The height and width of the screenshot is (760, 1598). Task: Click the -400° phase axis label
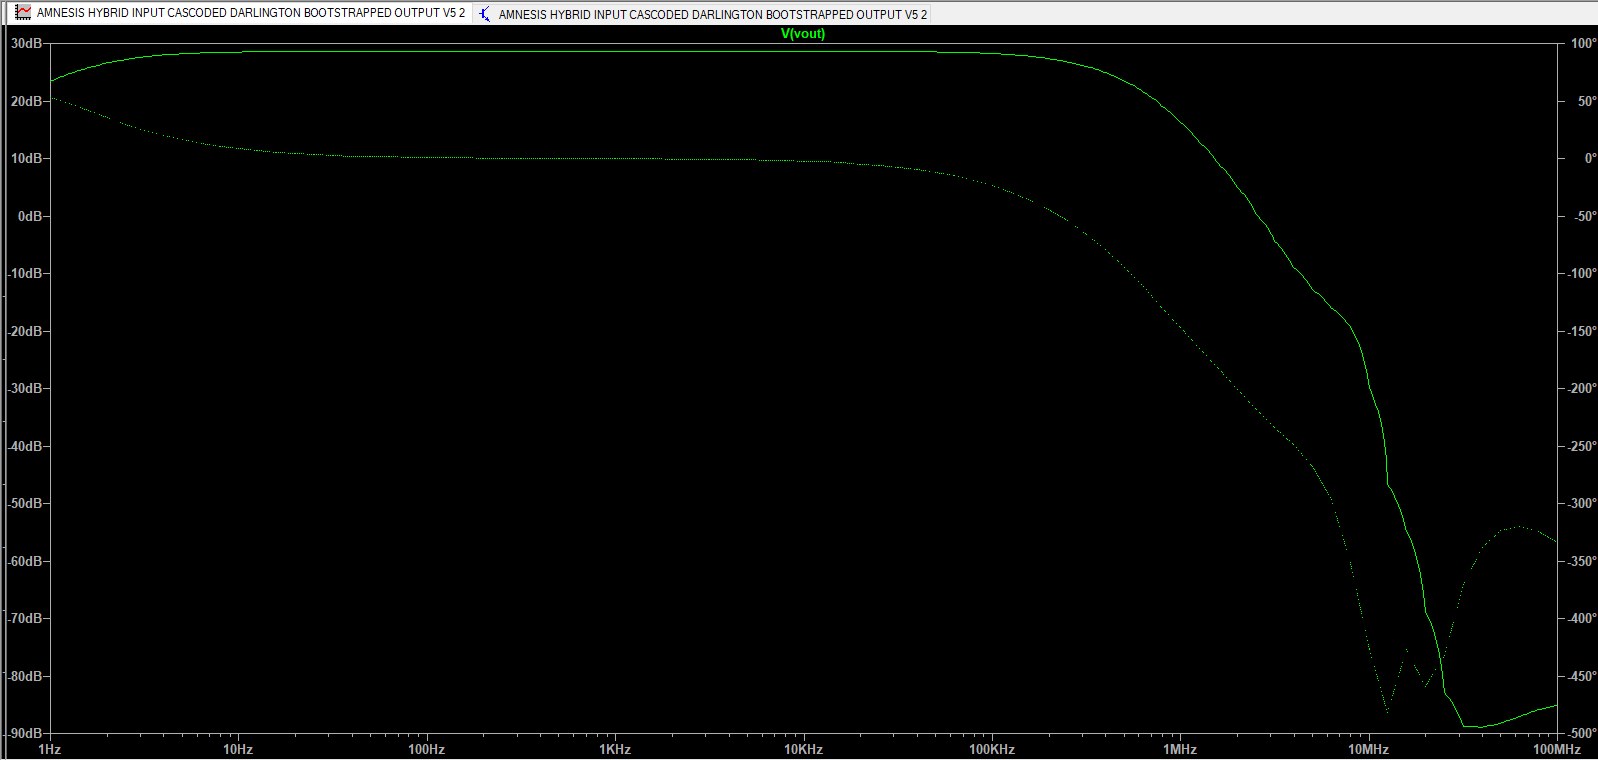1581,619
